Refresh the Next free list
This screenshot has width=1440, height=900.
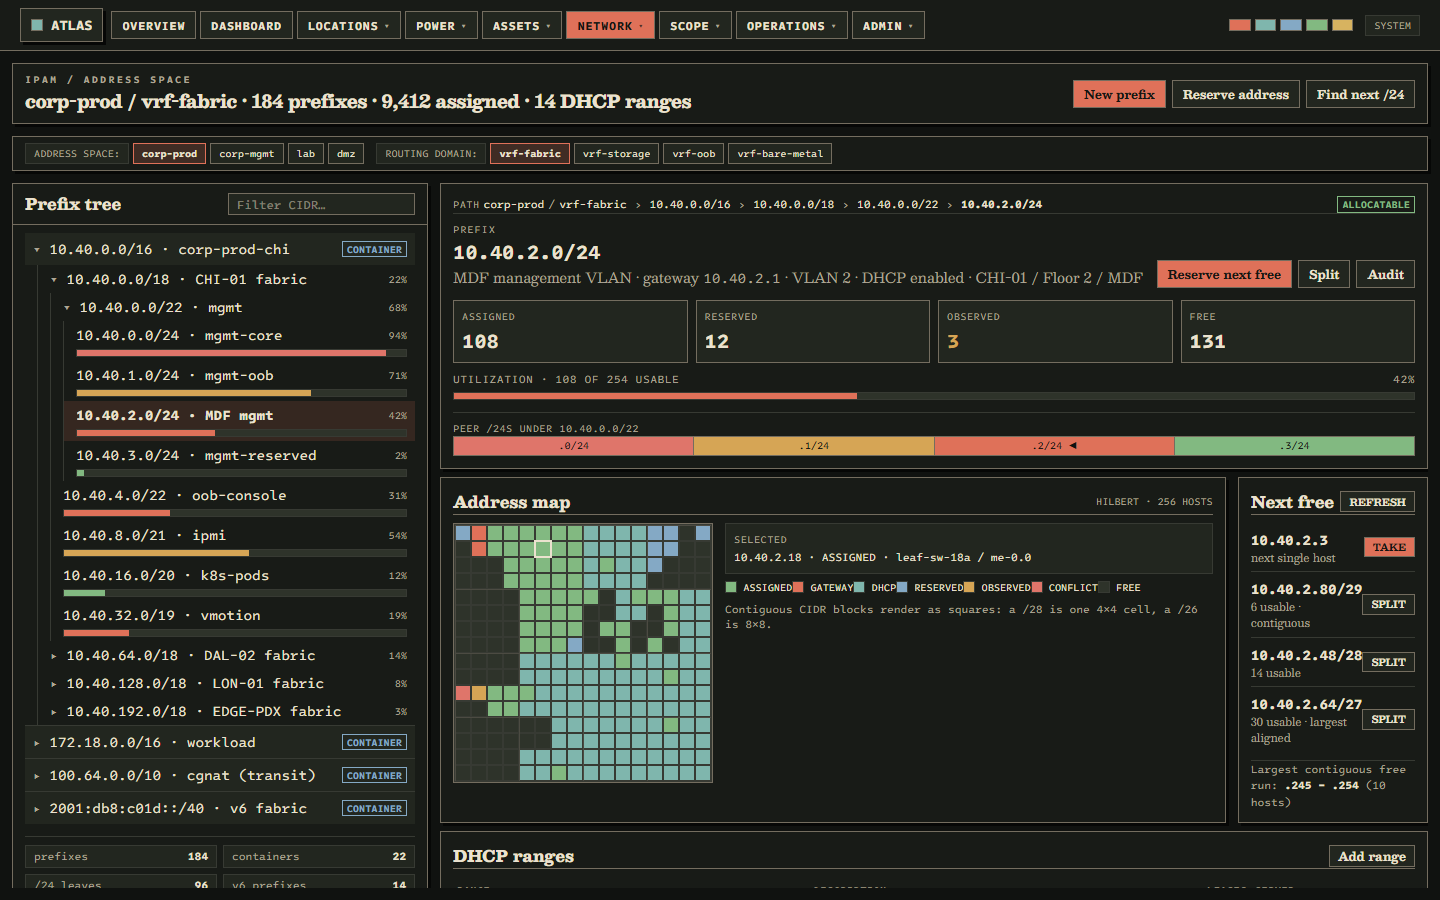pyautogui.click(x=1377, y=502)
